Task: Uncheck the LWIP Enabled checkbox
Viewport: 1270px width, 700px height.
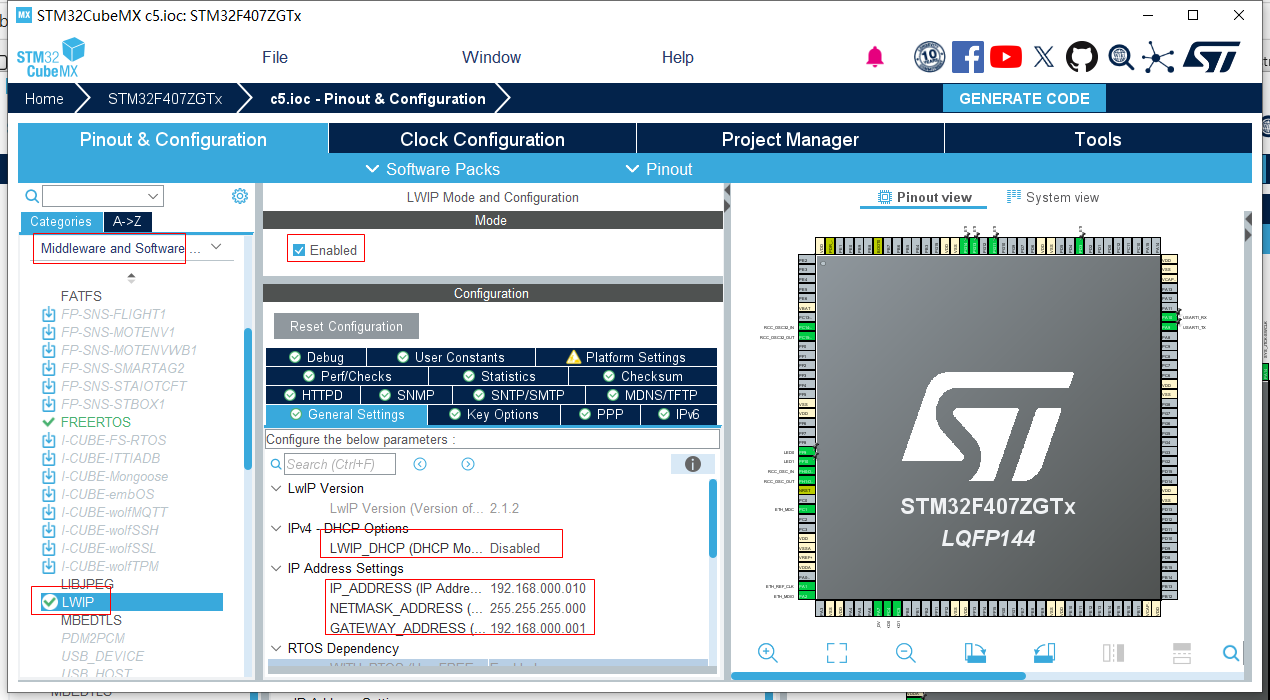Action: pos(299,250)
